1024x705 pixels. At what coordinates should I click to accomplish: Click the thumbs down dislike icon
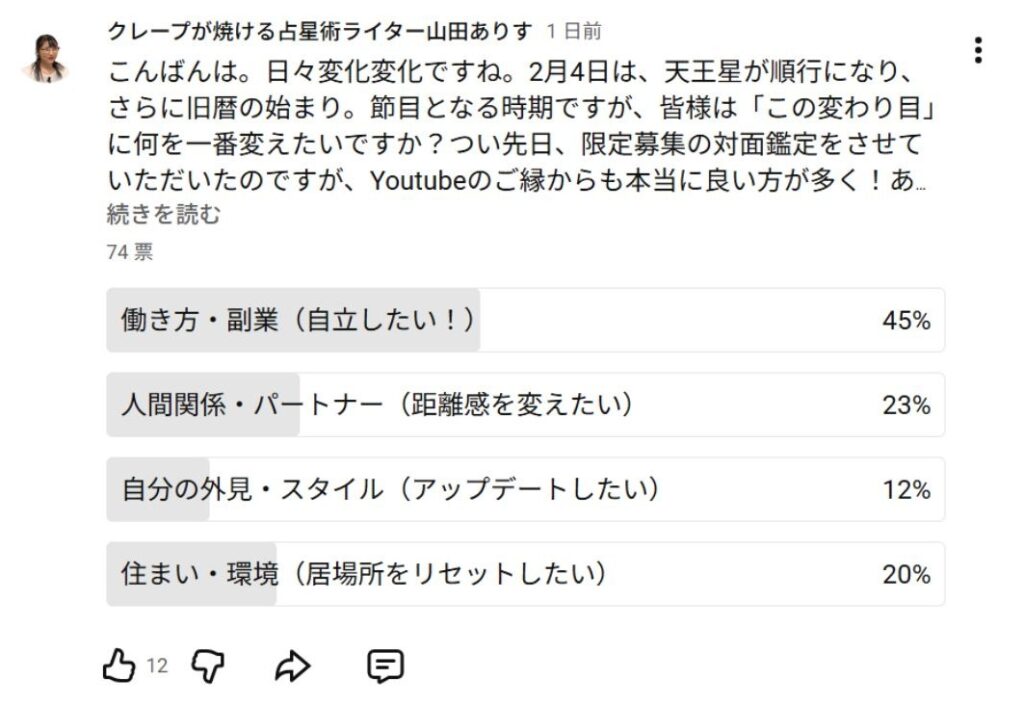(x=209, y=666)
